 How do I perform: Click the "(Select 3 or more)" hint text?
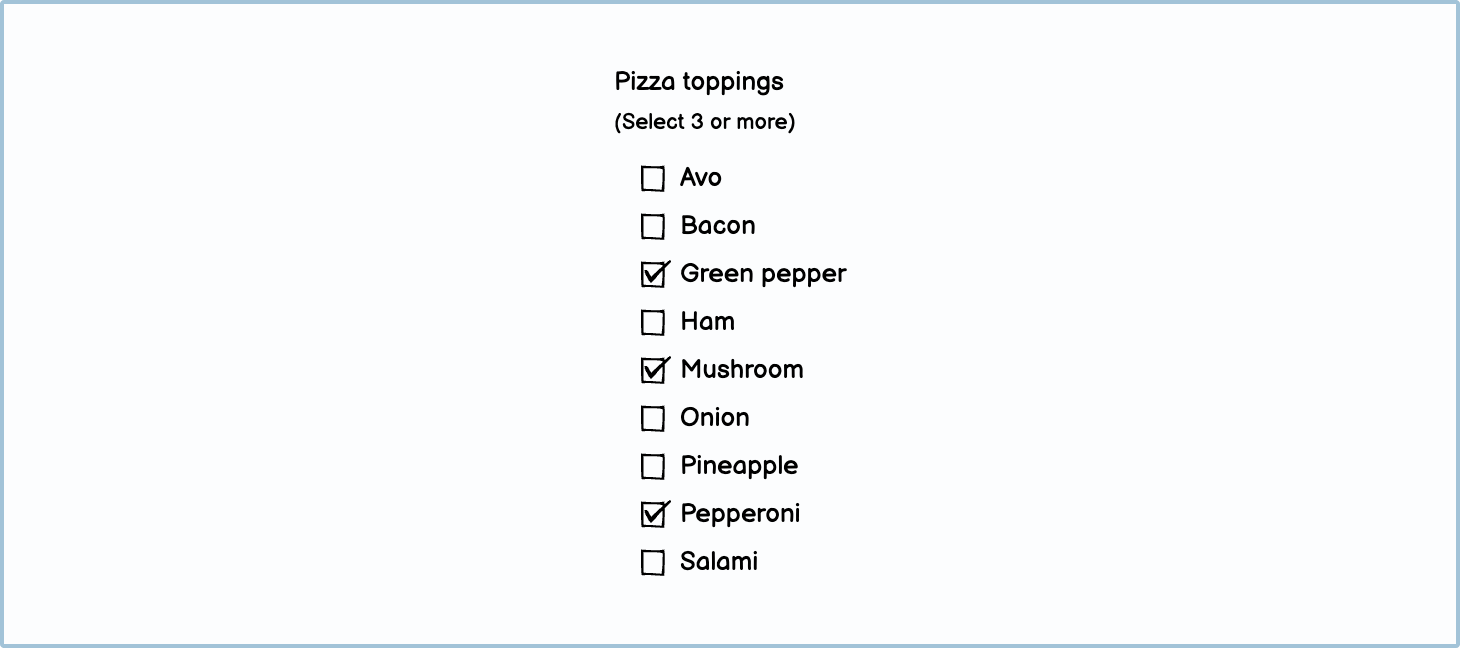click(x=704, y=122)
